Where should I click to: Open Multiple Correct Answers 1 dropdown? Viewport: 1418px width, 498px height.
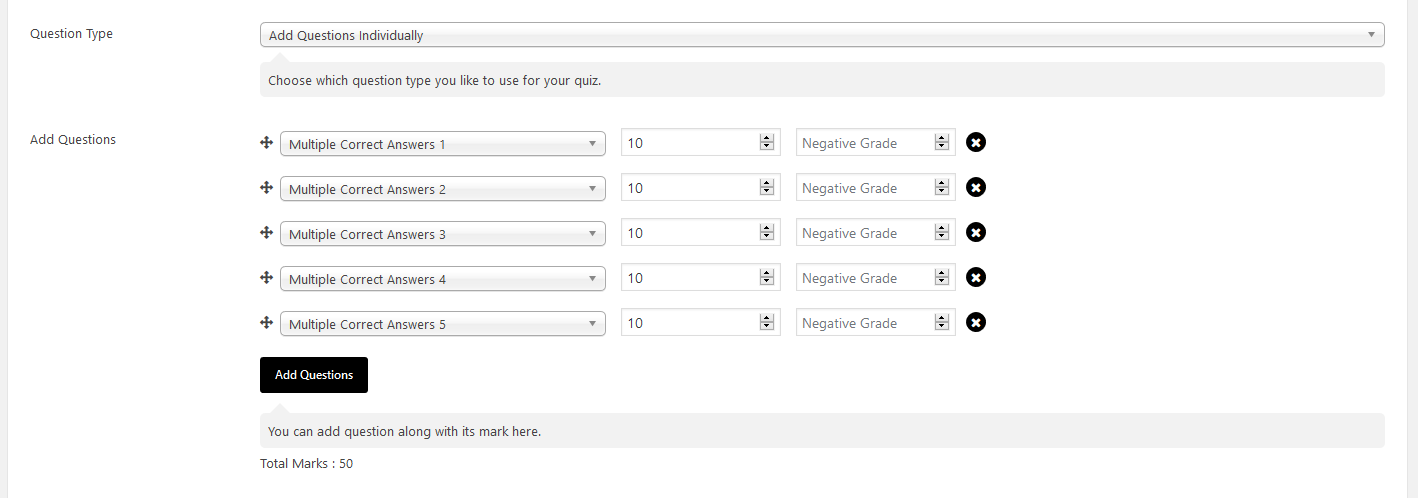442,144
